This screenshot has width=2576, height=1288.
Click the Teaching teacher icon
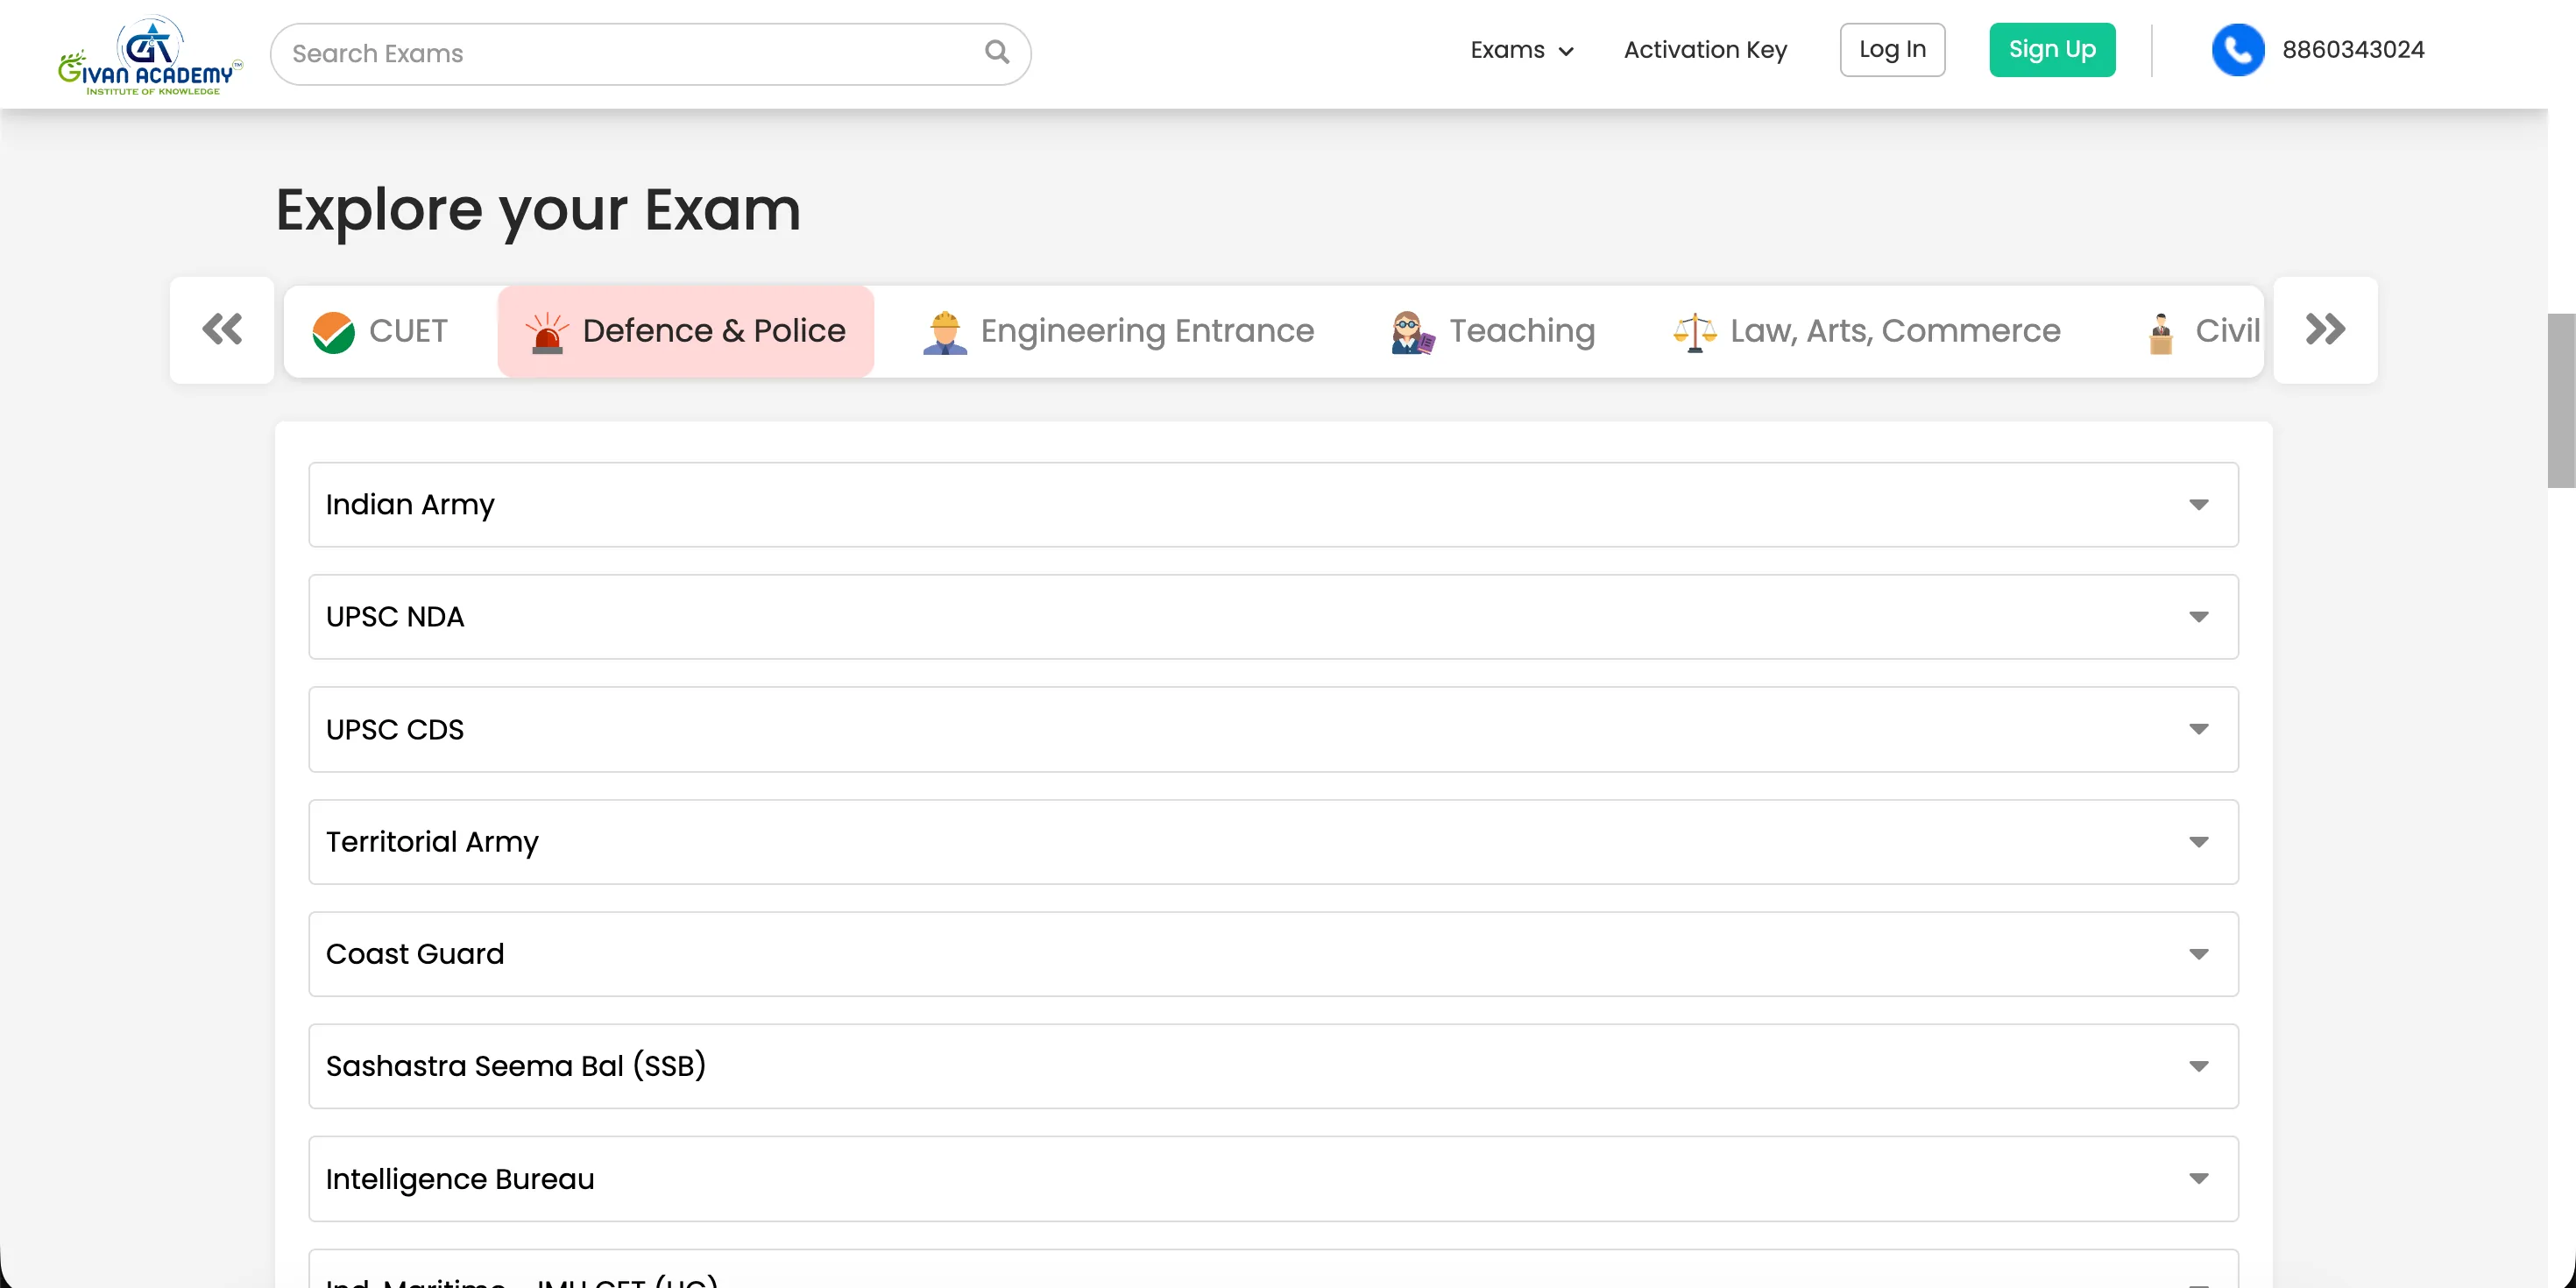[1412, 332]
